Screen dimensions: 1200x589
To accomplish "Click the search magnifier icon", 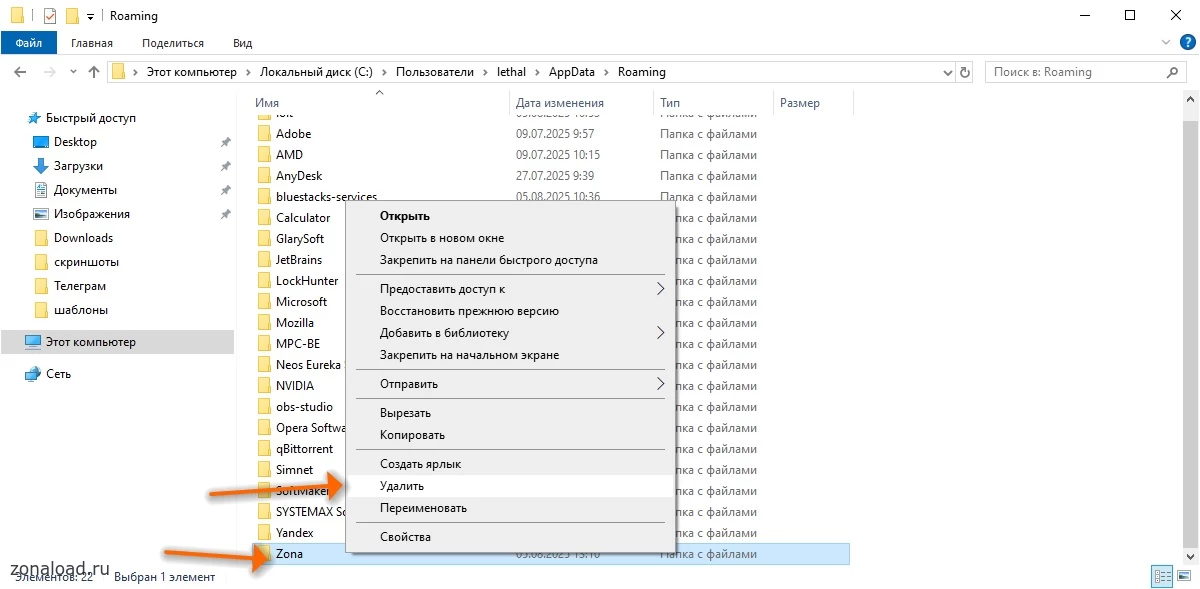I will (x=1174, y=72).
